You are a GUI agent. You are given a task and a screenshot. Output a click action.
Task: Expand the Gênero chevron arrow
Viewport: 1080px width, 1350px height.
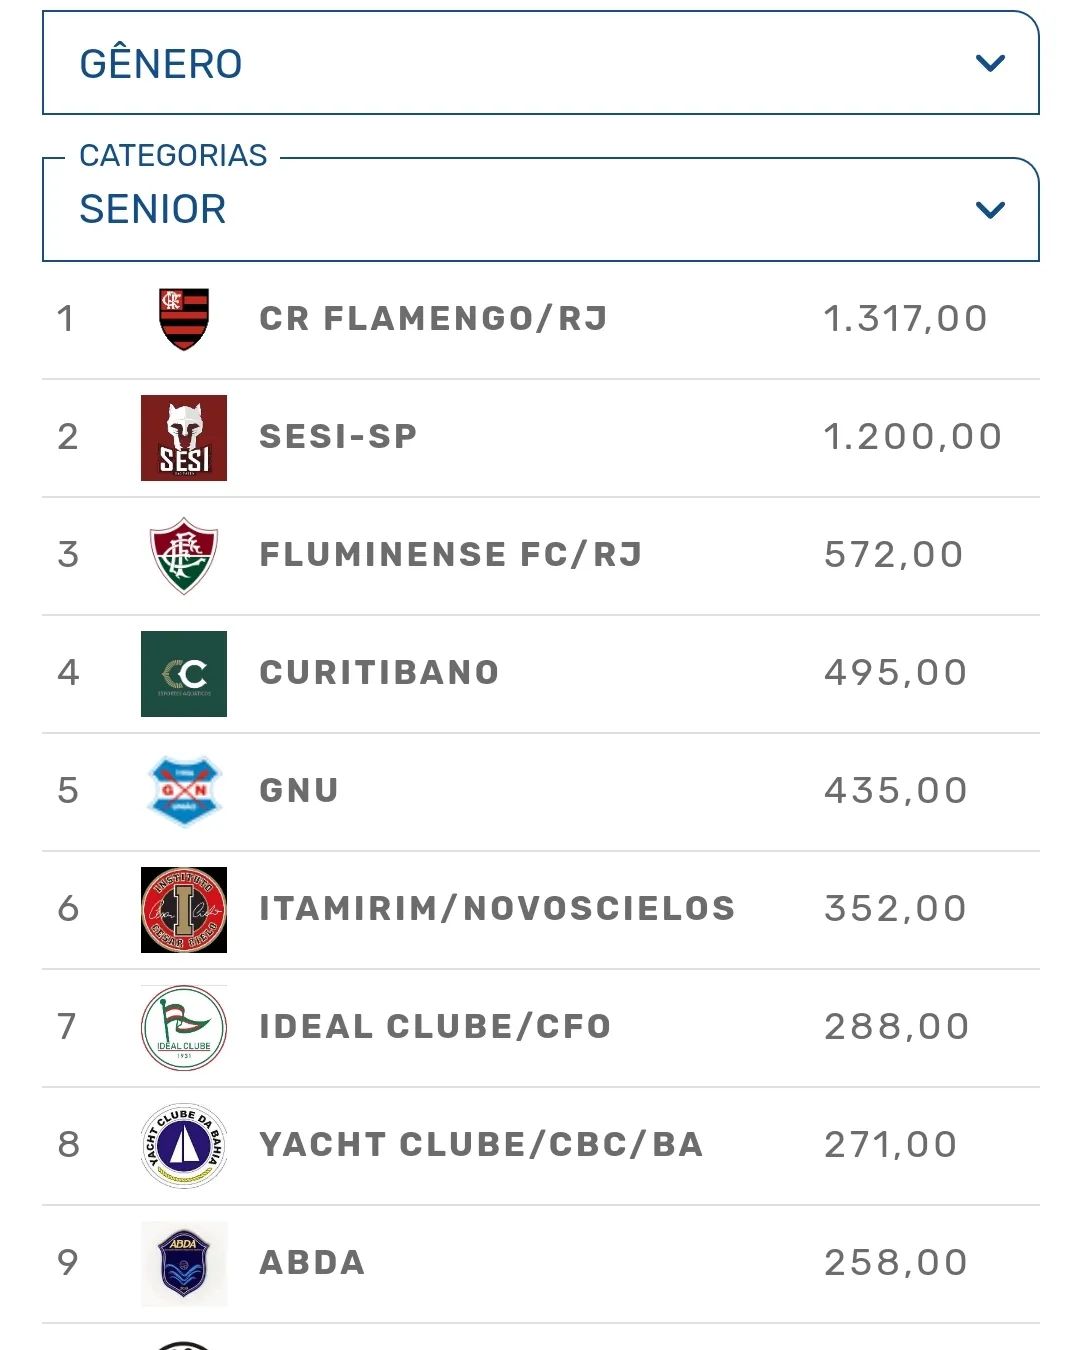tap(990, 64)
